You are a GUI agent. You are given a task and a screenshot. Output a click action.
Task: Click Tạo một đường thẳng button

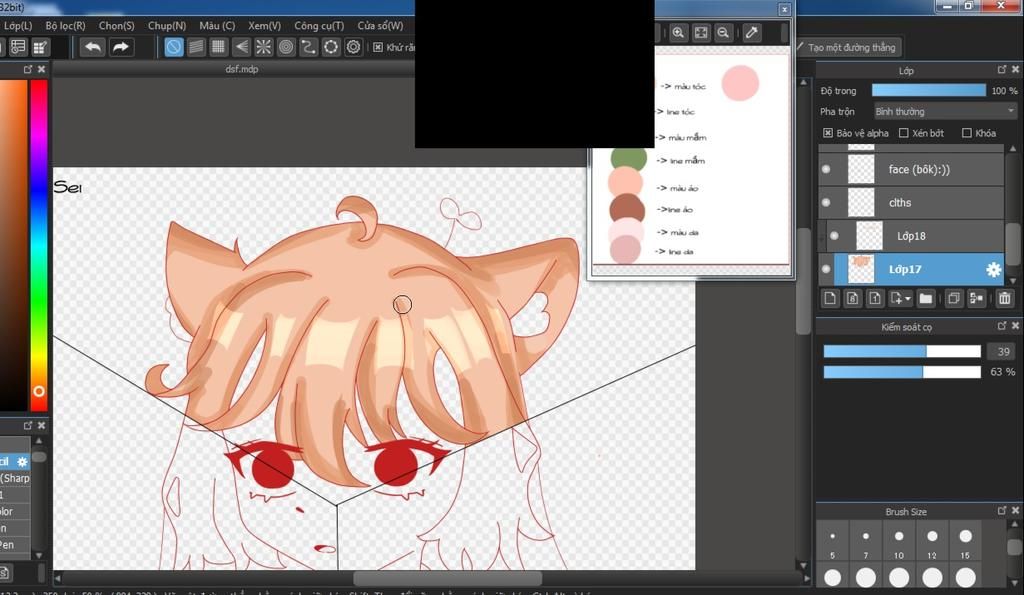tap(849, 47)
